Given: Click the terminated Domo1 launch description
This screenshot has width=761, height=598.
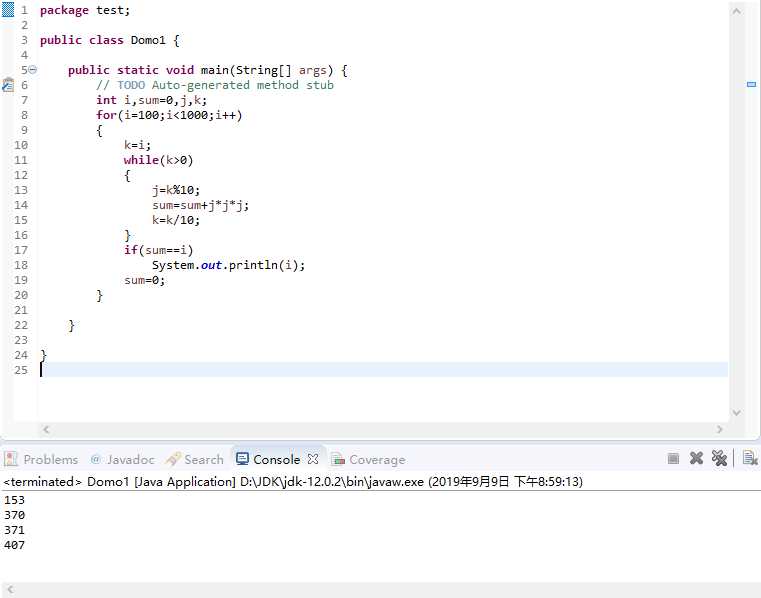Looking at the screenshot, I should (293, 482).
